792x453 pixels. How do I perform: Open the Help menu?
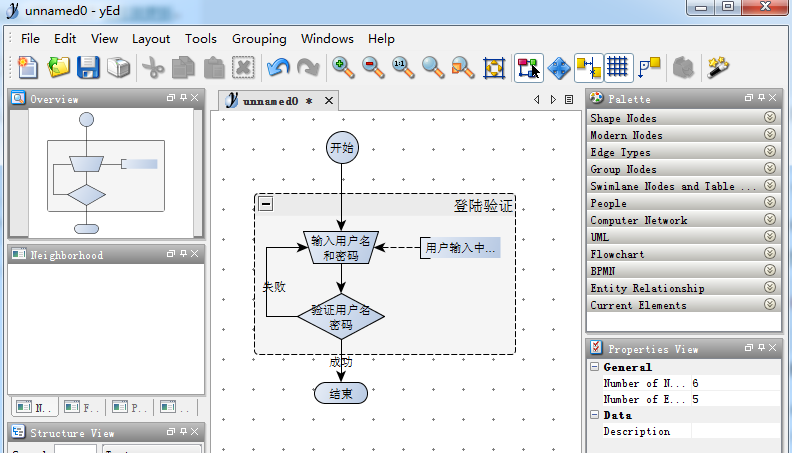(x=381, y=39)
